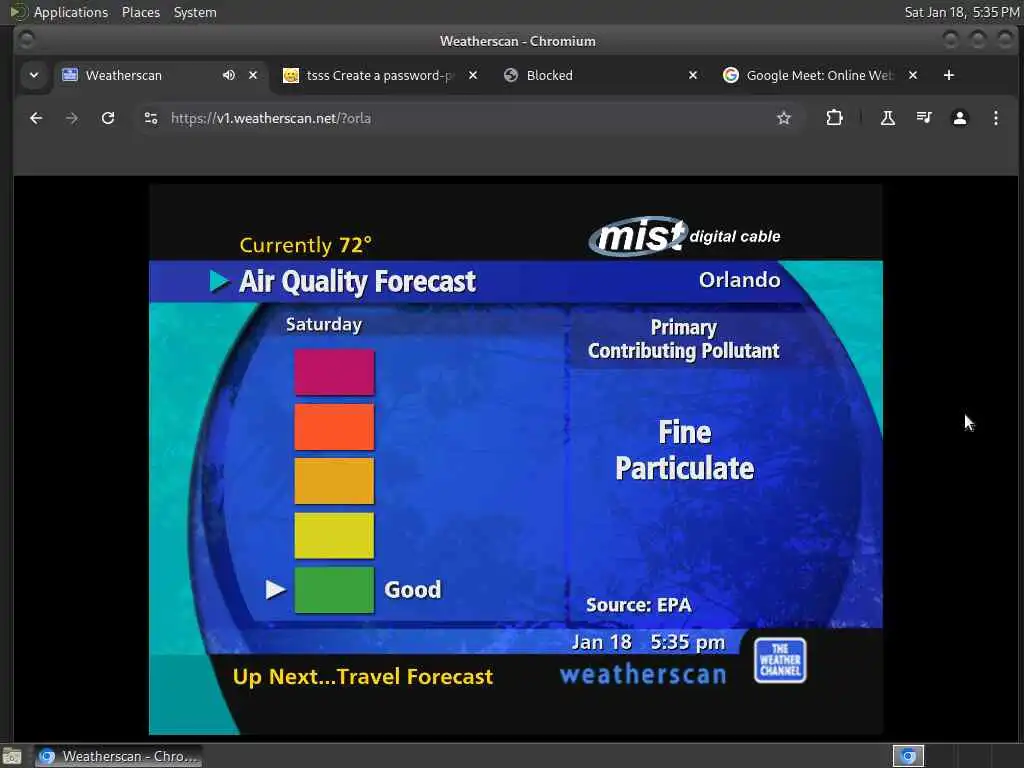Go back to the previous page
This screenshot has width=1024, height=768.
(x=36, y=118)
